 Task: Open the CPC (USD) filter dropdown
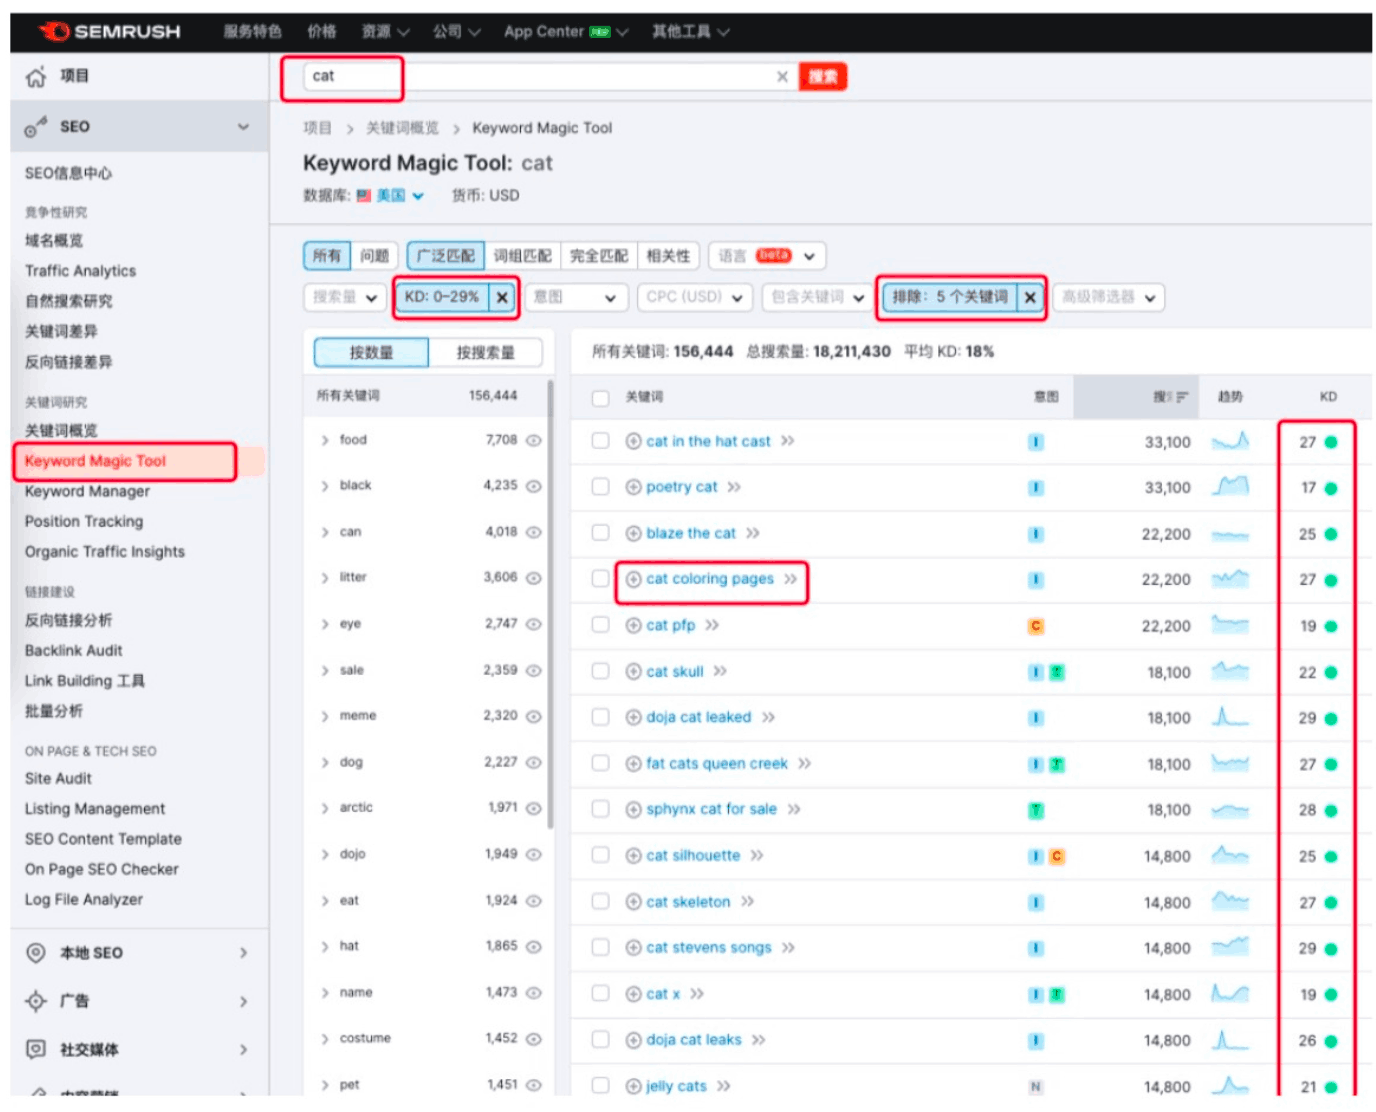694,298
